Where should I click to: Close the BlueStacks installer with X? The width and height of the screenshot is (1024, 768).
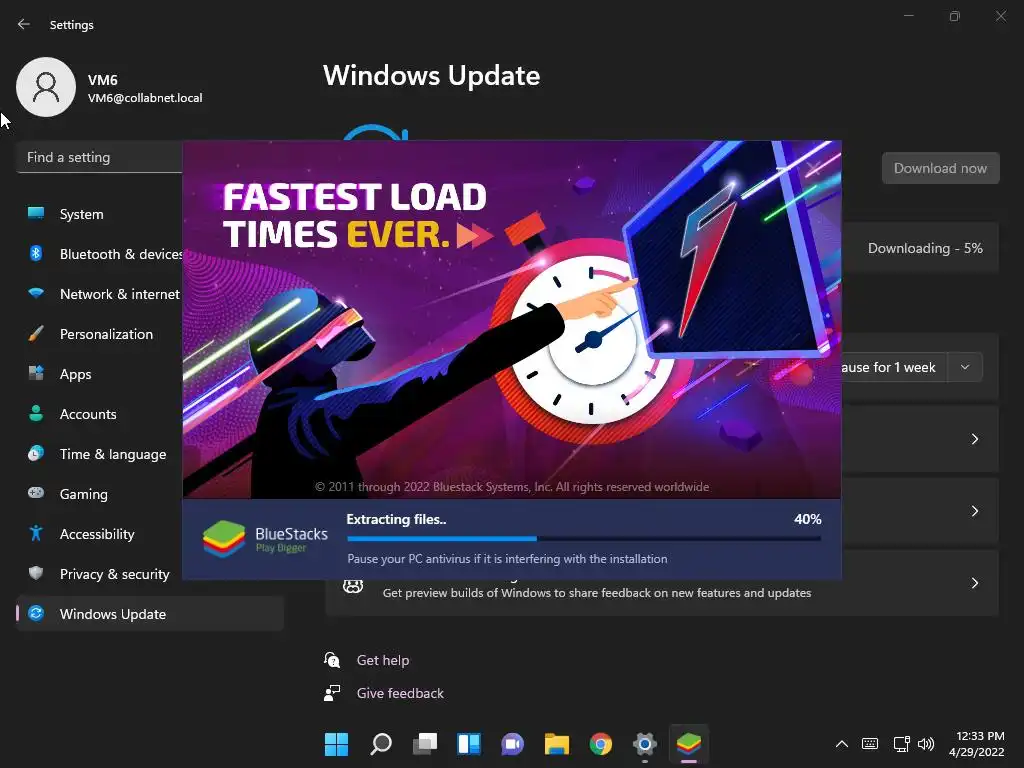[814, 169]
